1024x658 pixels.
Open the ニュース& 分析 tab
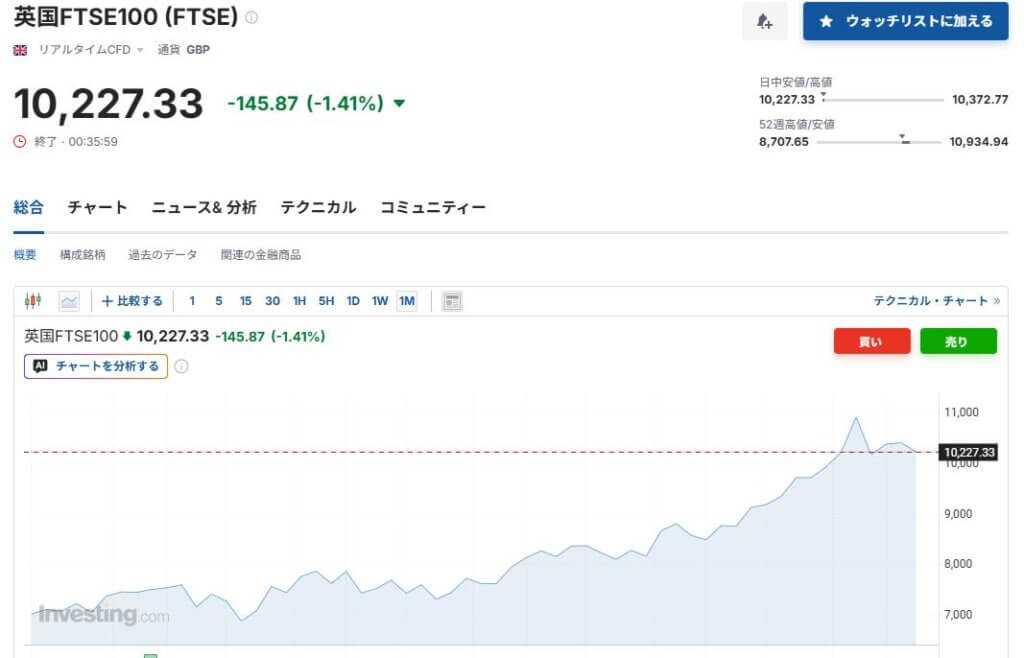click(204, 208)
